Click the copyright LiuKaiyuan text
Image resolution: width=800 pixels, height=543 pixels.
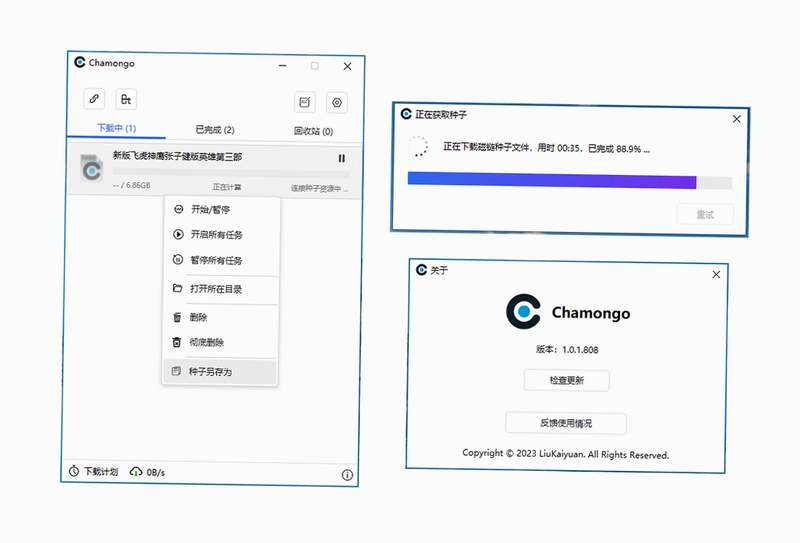point(565,454)
